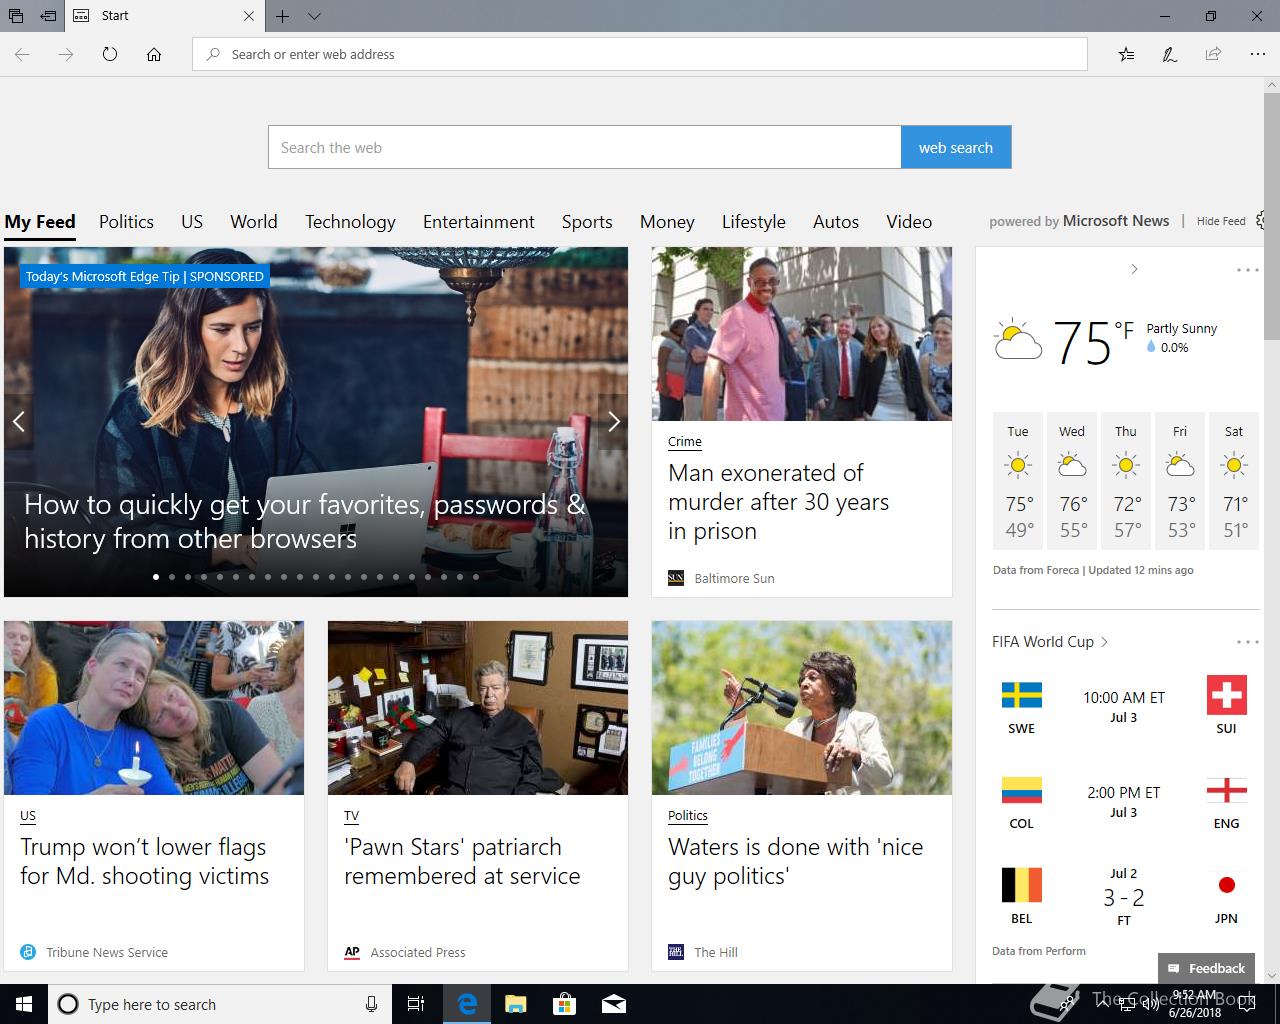The image size is (1280, 1024).
Task: Open the FIFA World Cup section
Action: (x=1050, y=642)
